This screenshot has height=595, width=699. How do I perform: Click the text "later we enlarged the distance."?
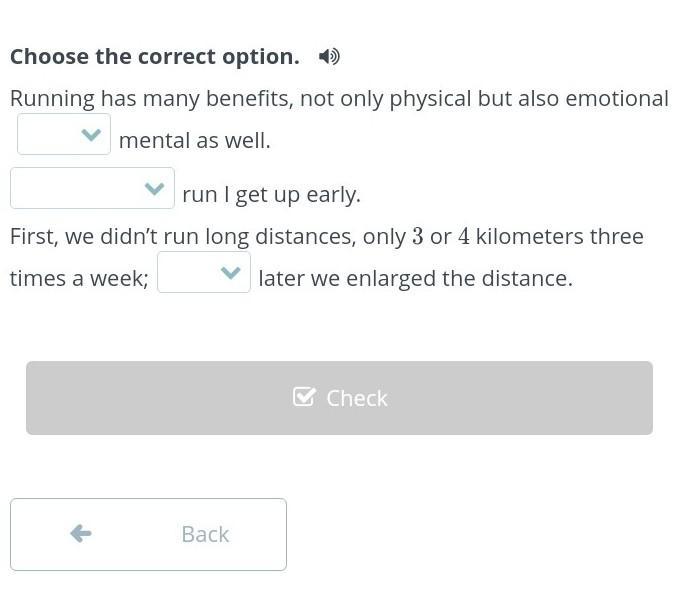415,278
